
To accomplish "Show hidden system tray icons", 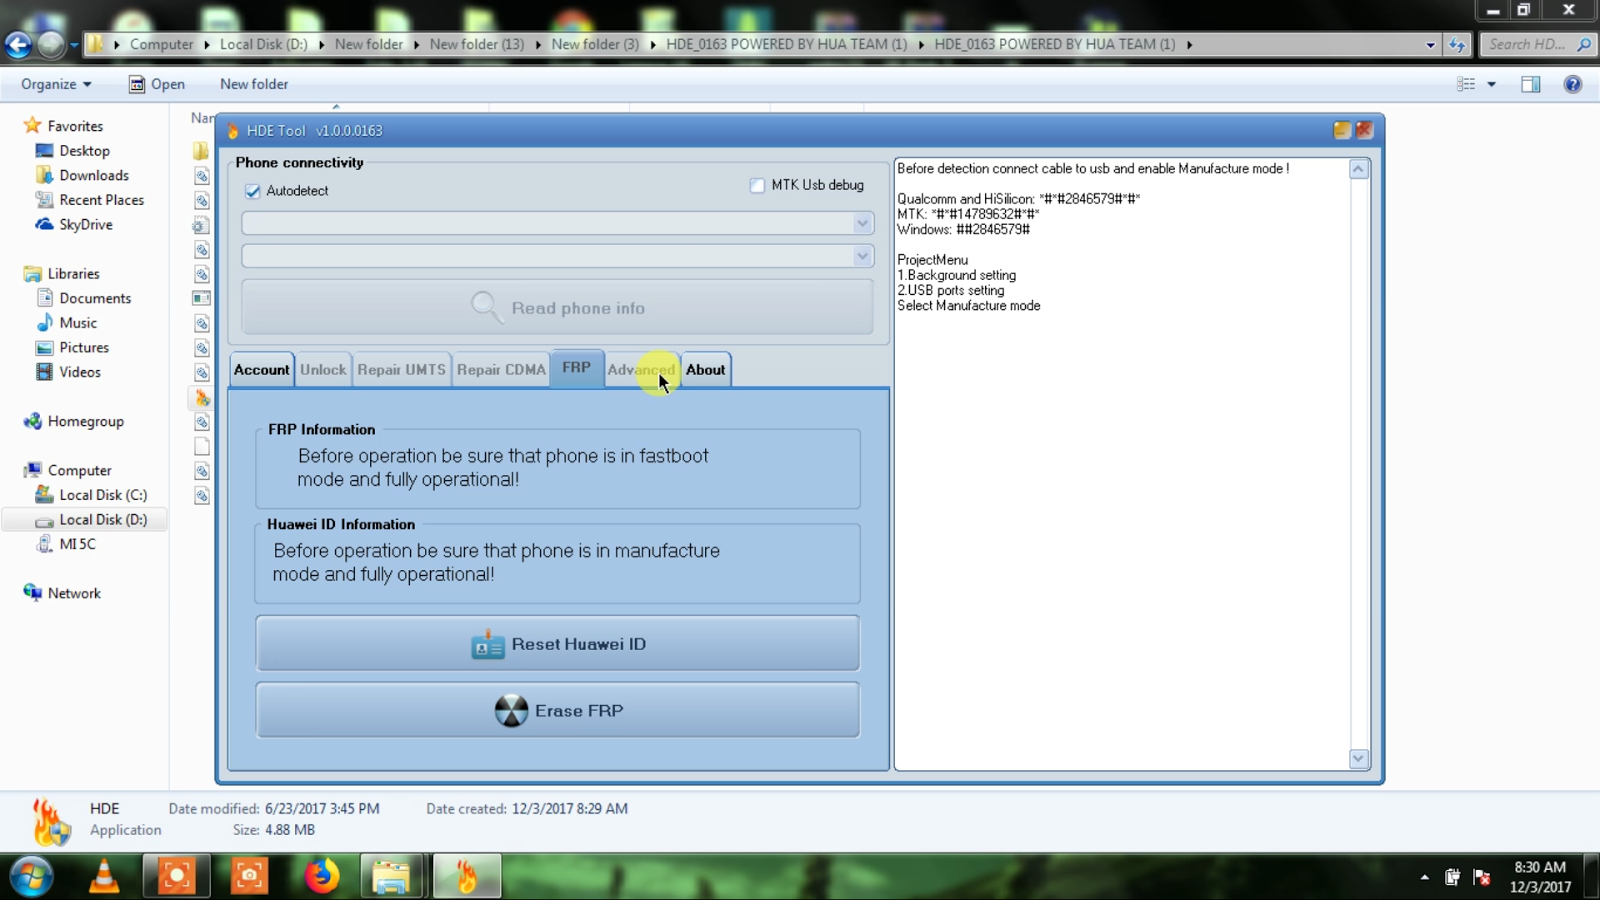I will point(1424,878).
